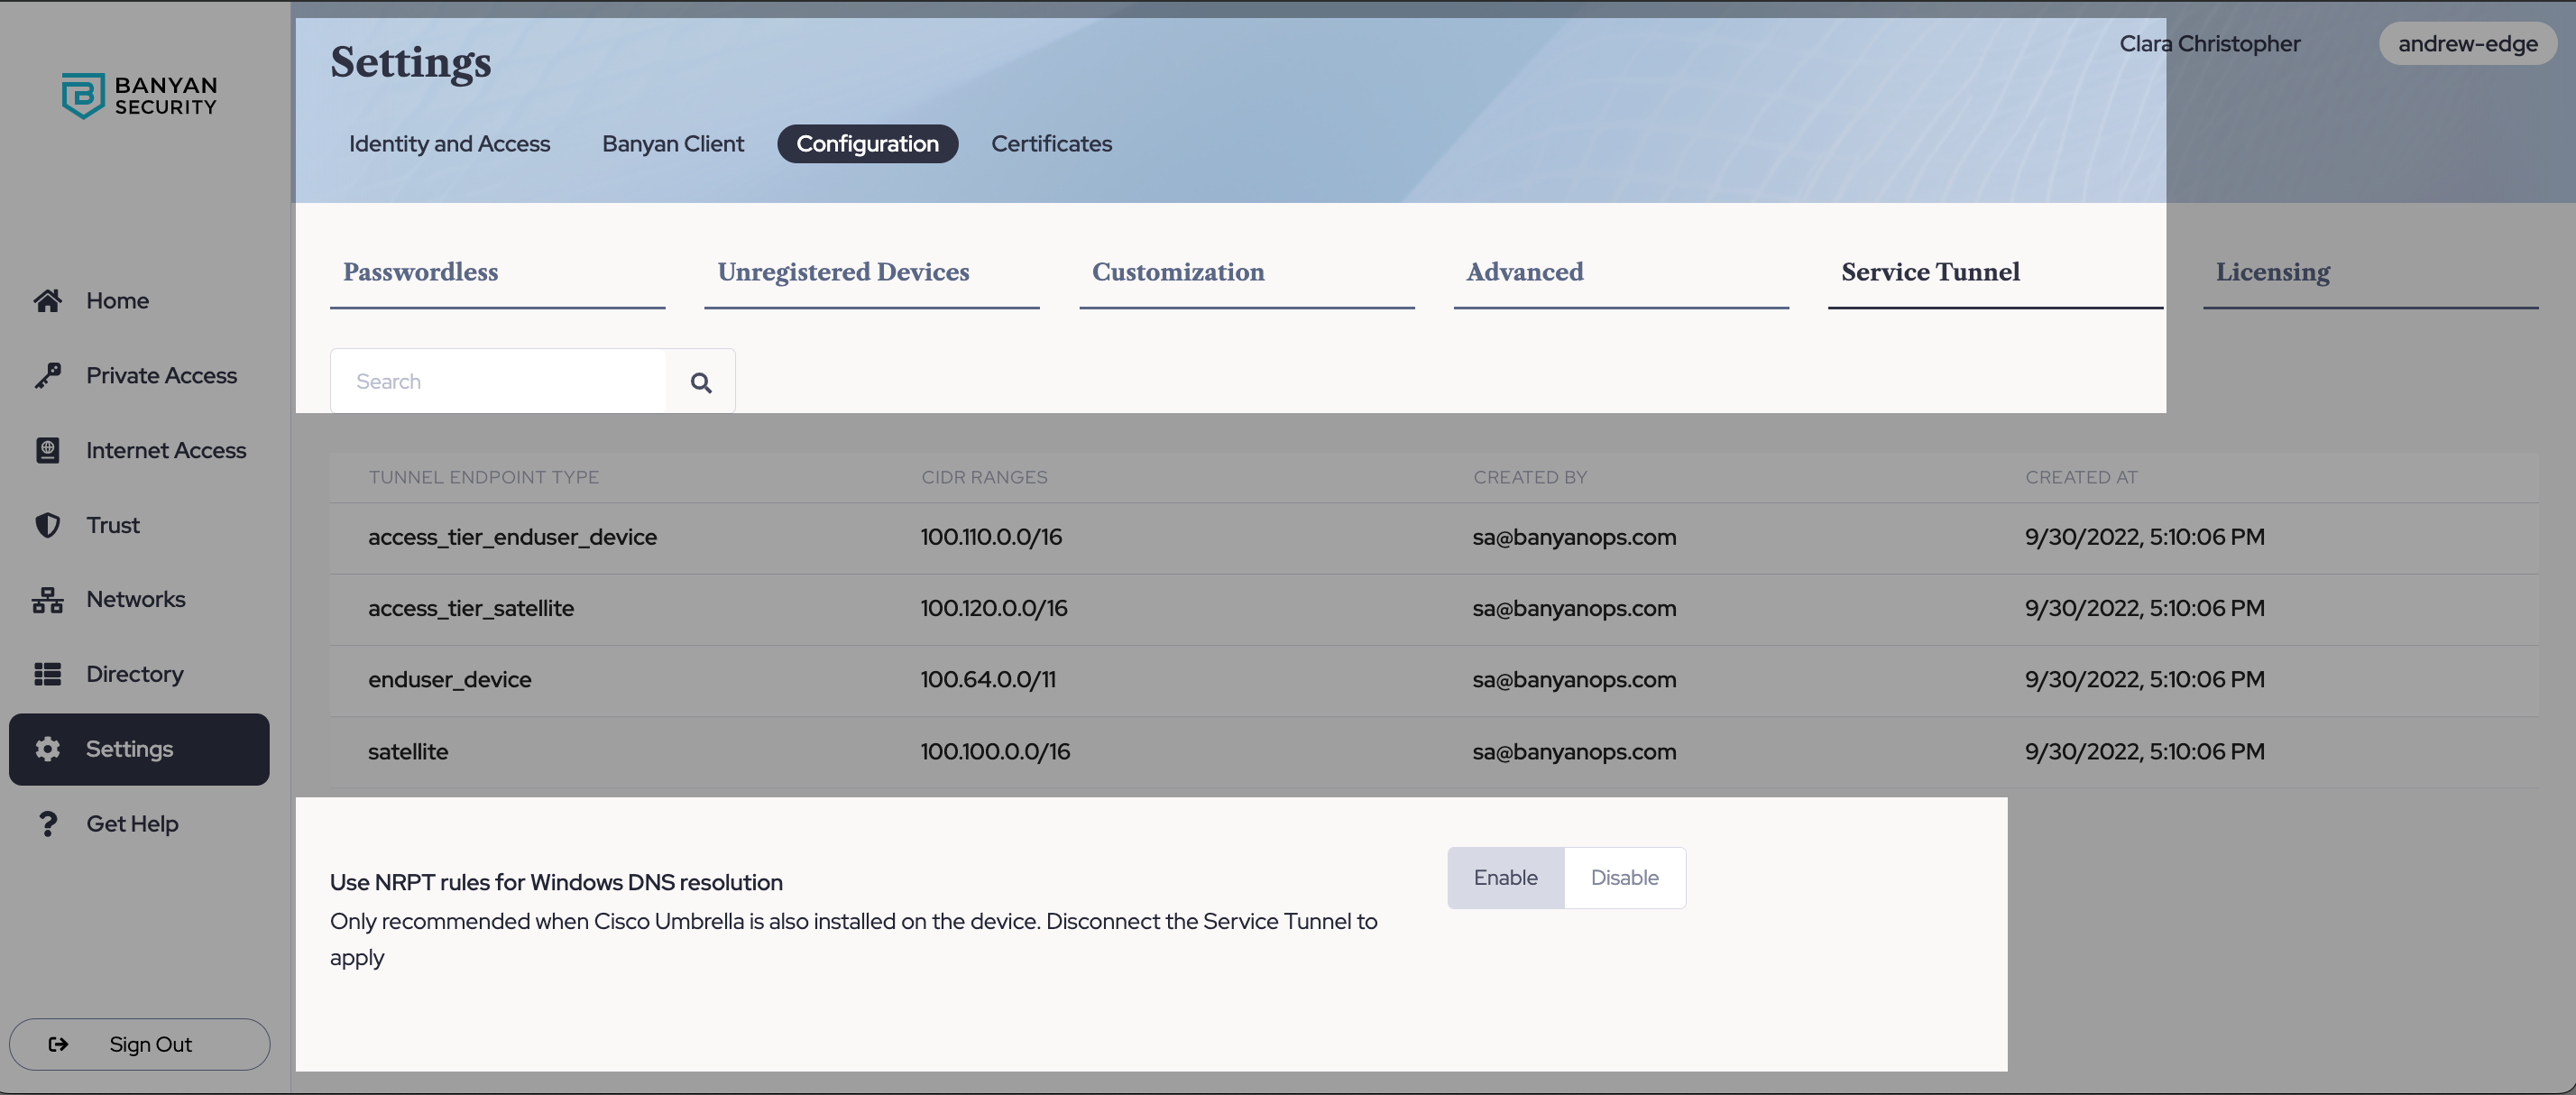Viewport: 2576px width, 1095px height.
Task: Click the Sign Out button
Action: (139, 1044)
